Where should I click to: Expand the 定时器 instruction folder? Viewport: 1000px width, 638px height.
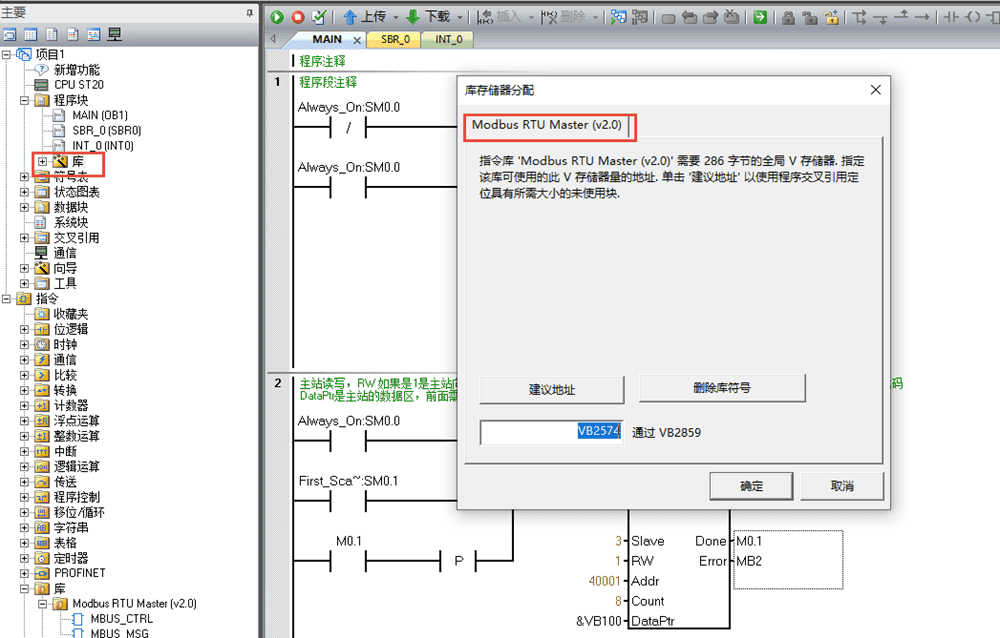click(25, 558)
